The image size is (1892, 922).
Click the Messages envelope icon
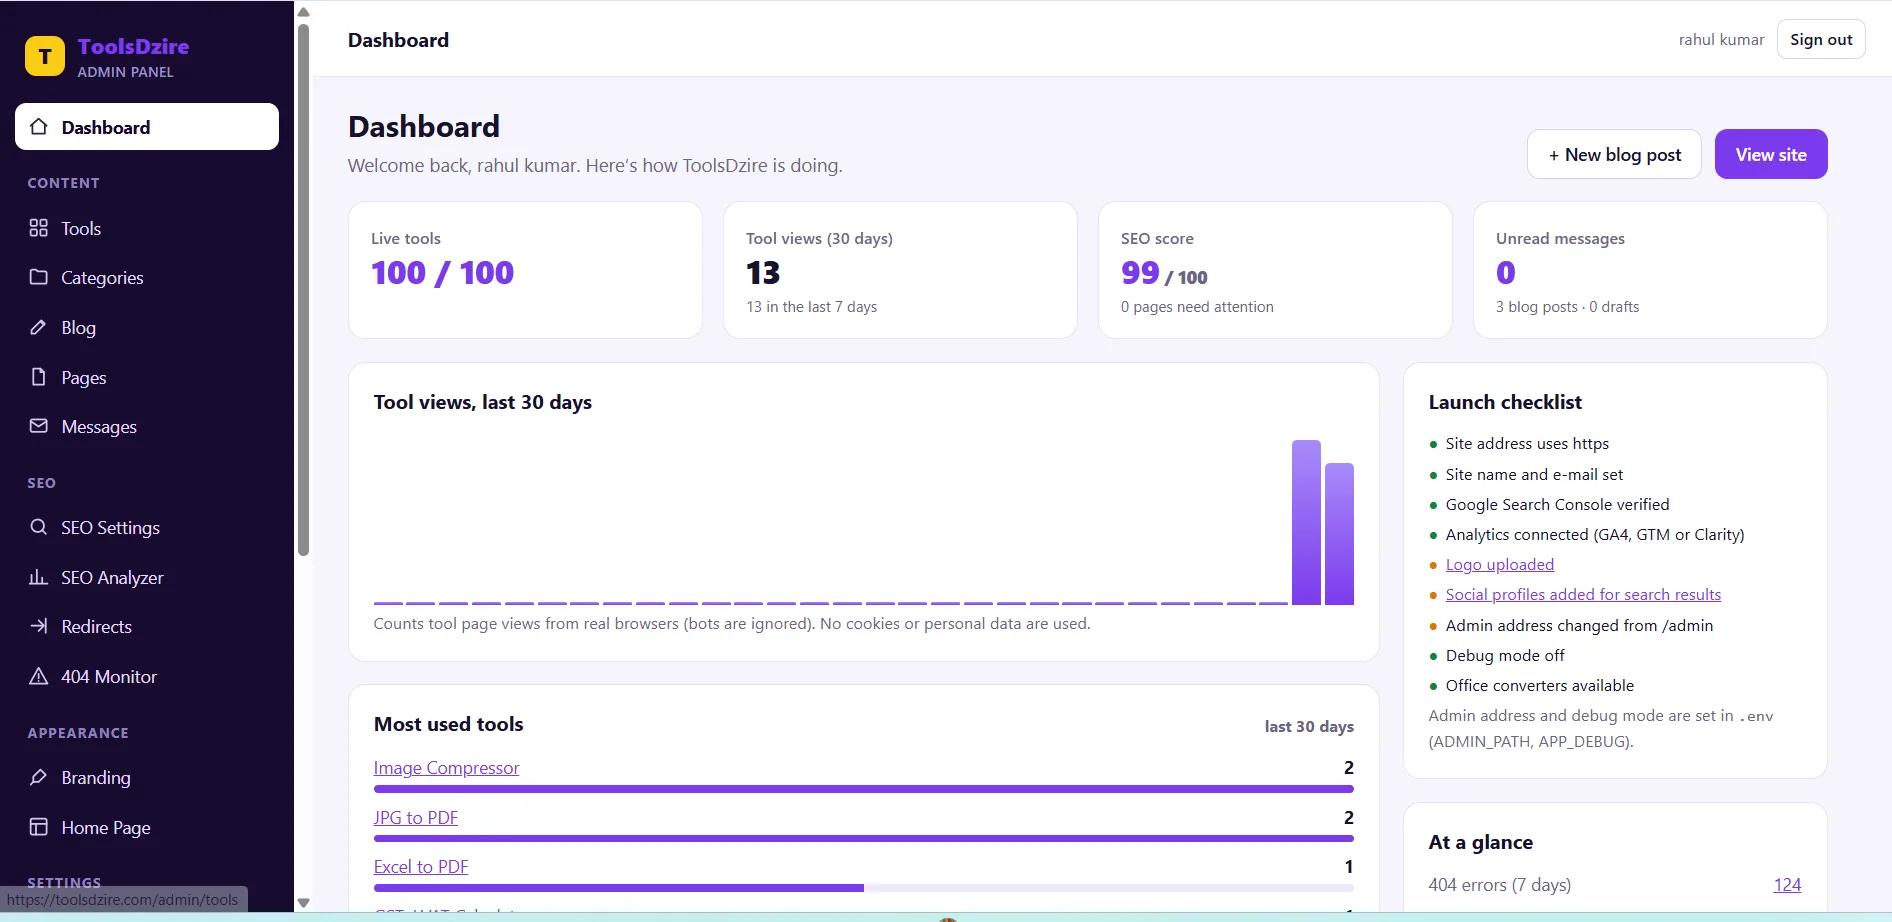coord(39,426)
